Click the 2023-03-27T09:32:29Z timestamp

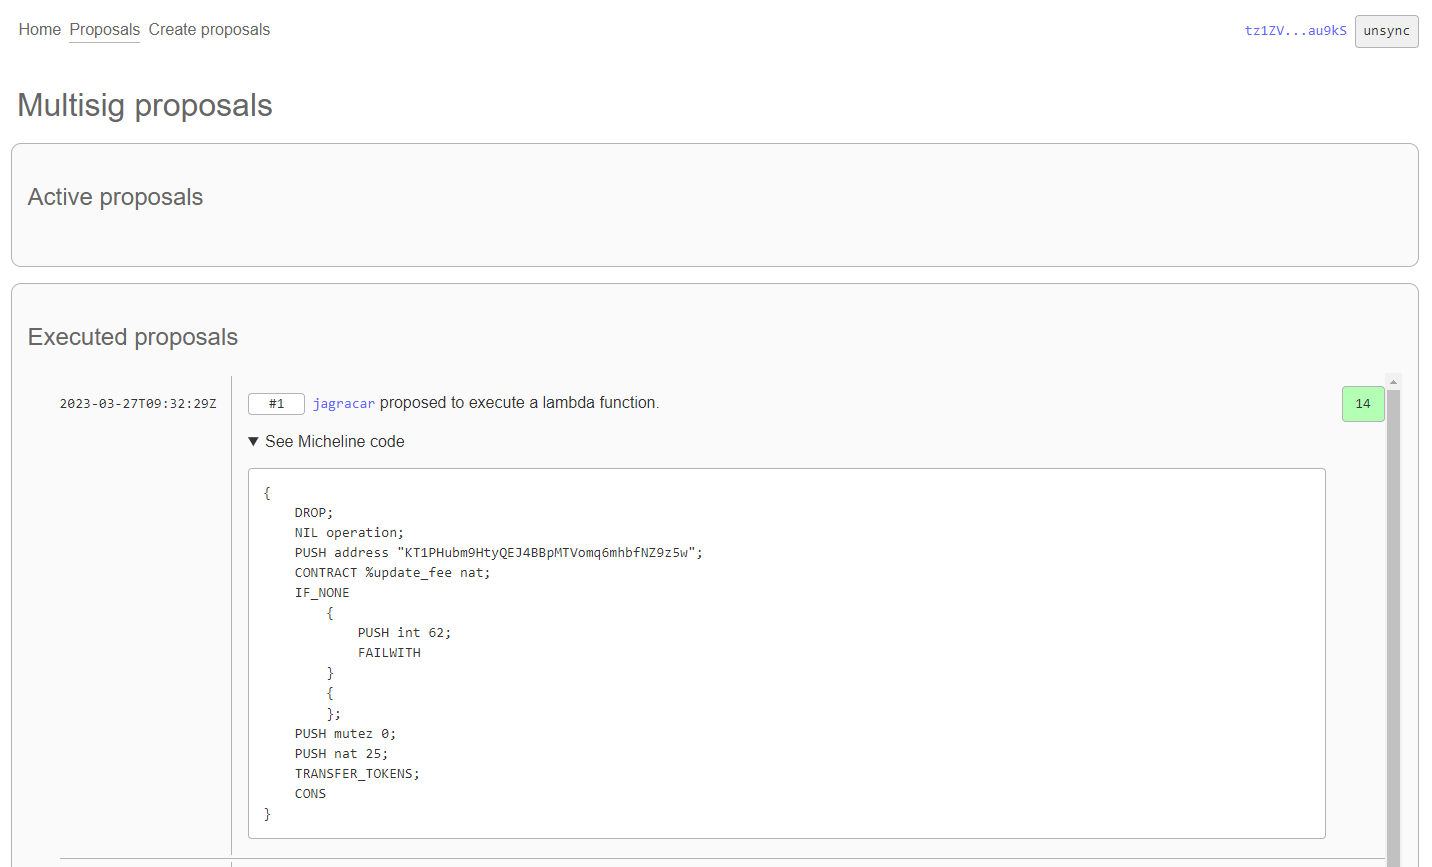click(x=138, y=404)
